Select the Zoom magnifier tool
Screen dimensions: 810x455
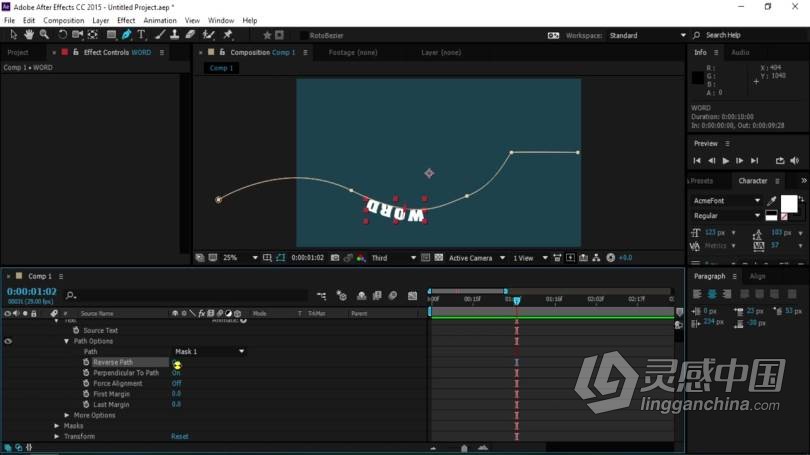44,35
